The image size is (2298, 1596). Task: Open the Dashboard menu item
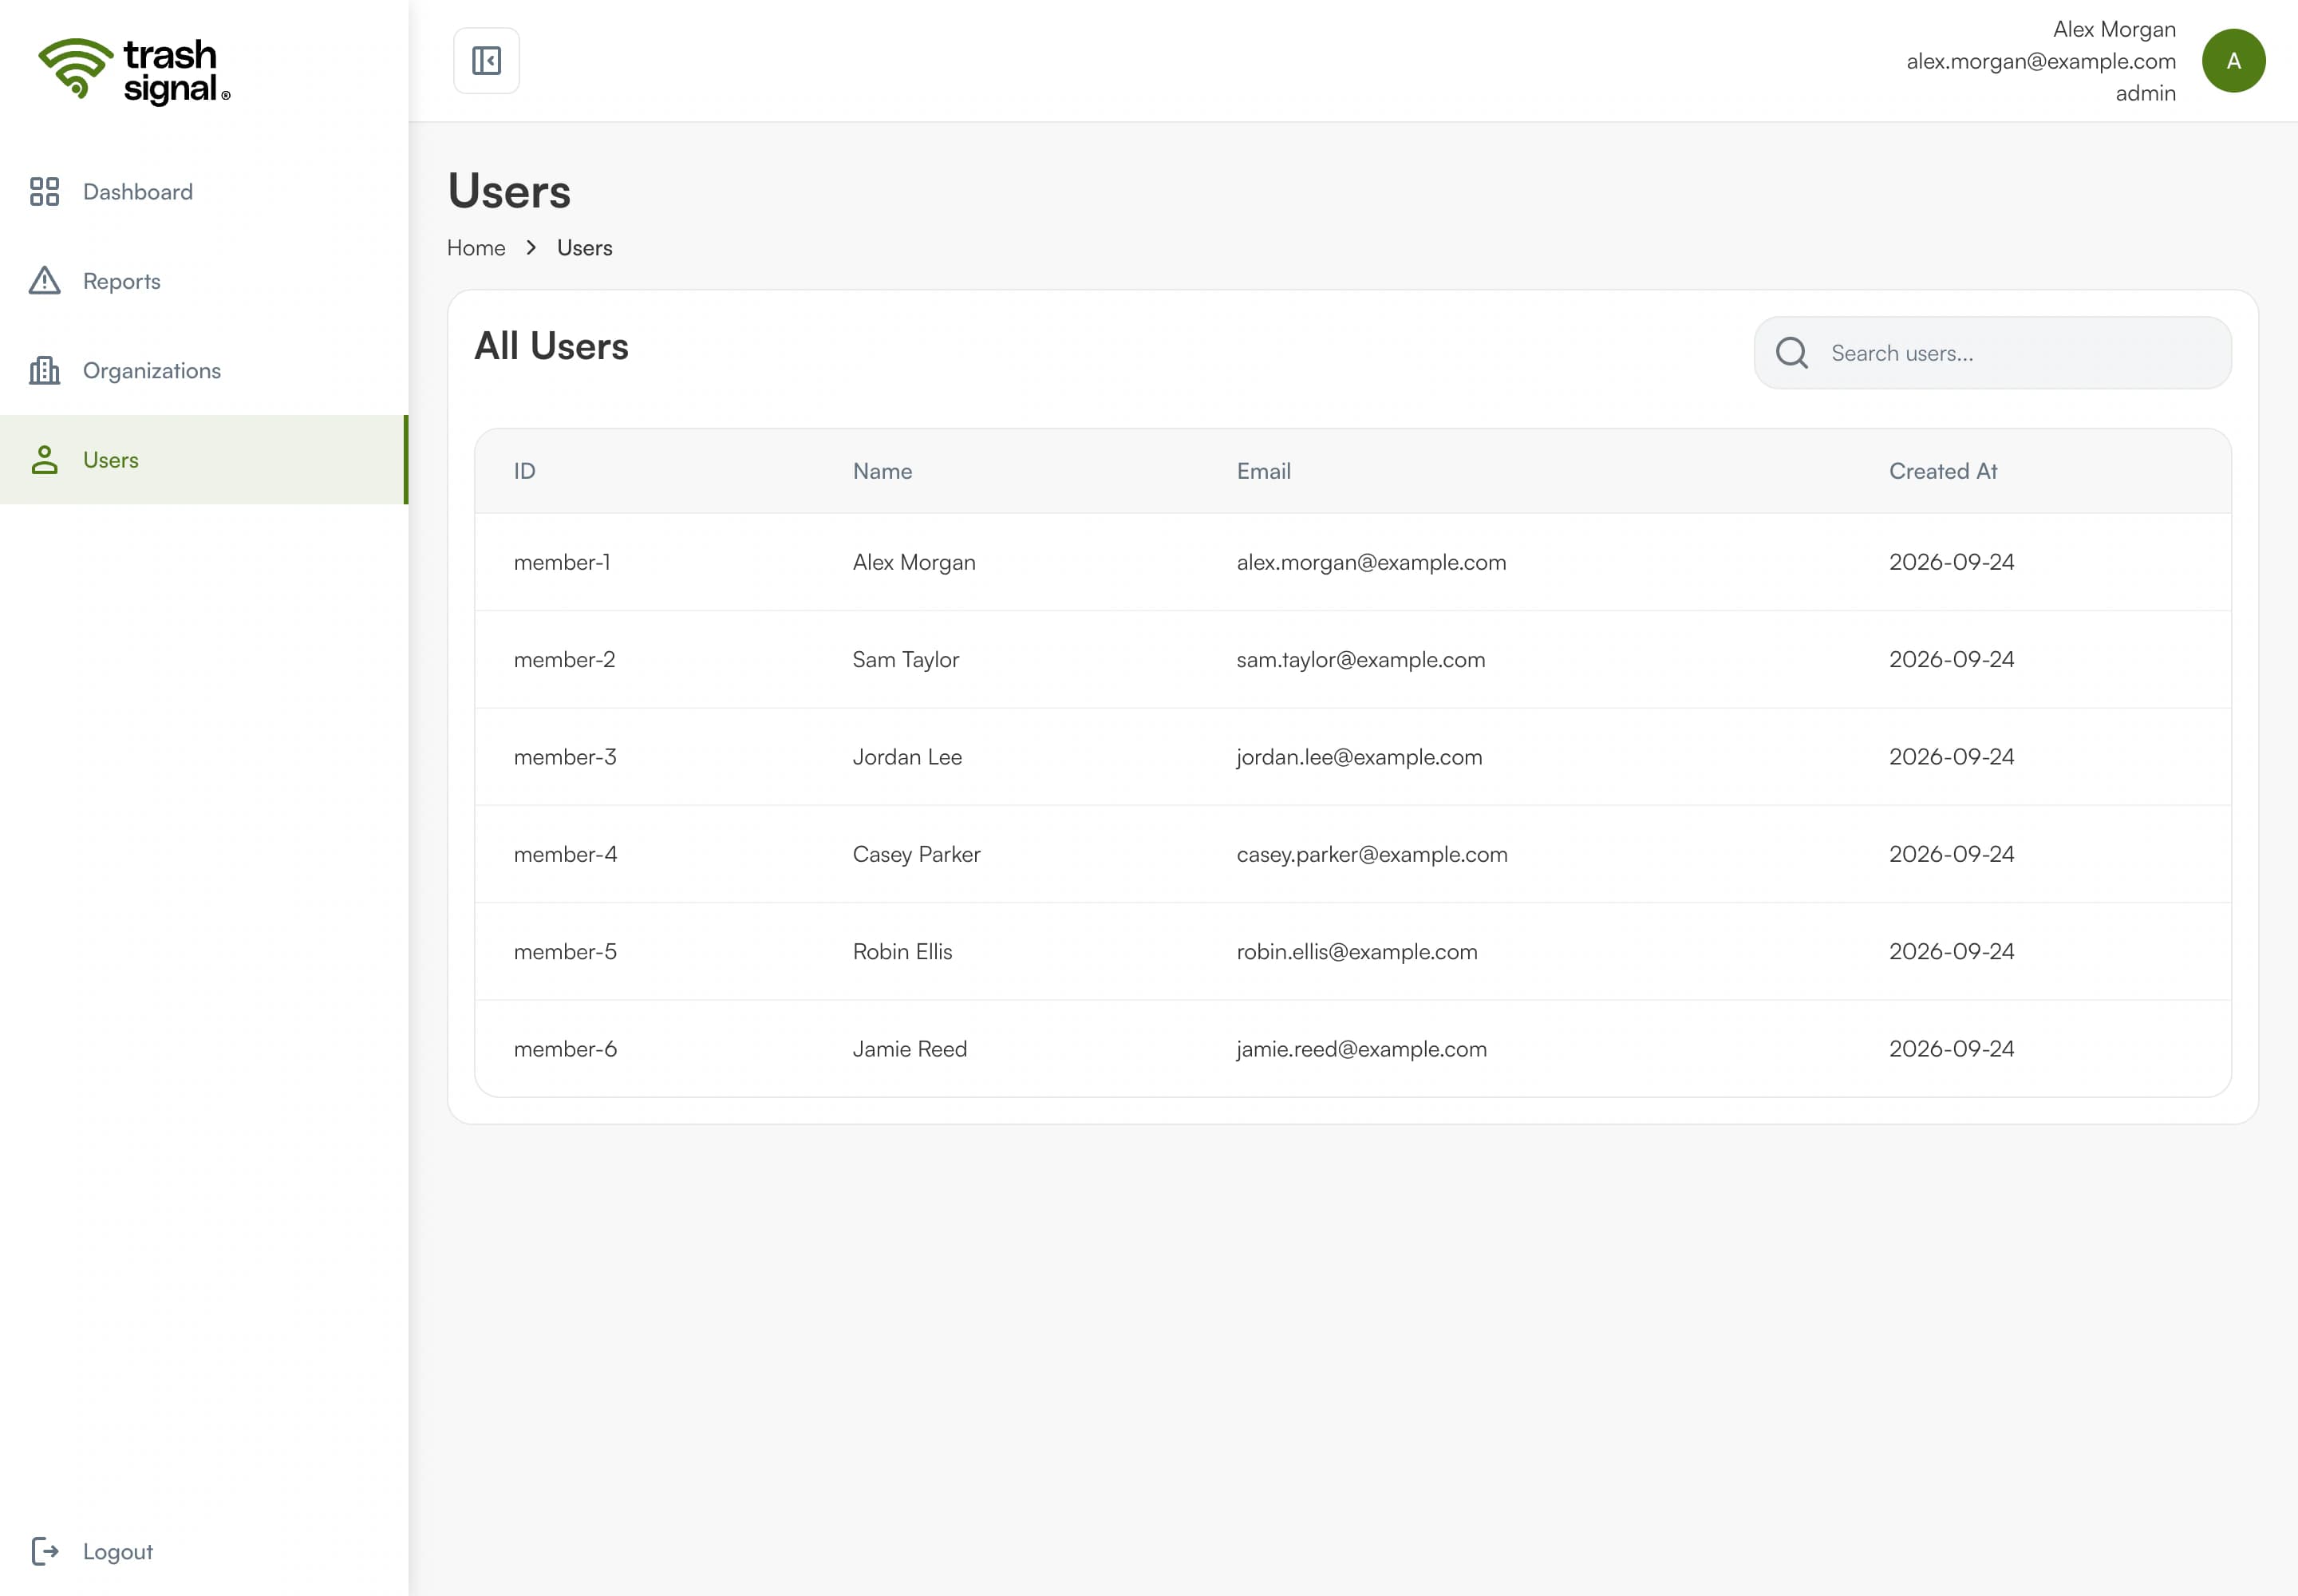[x=204, y=191]
